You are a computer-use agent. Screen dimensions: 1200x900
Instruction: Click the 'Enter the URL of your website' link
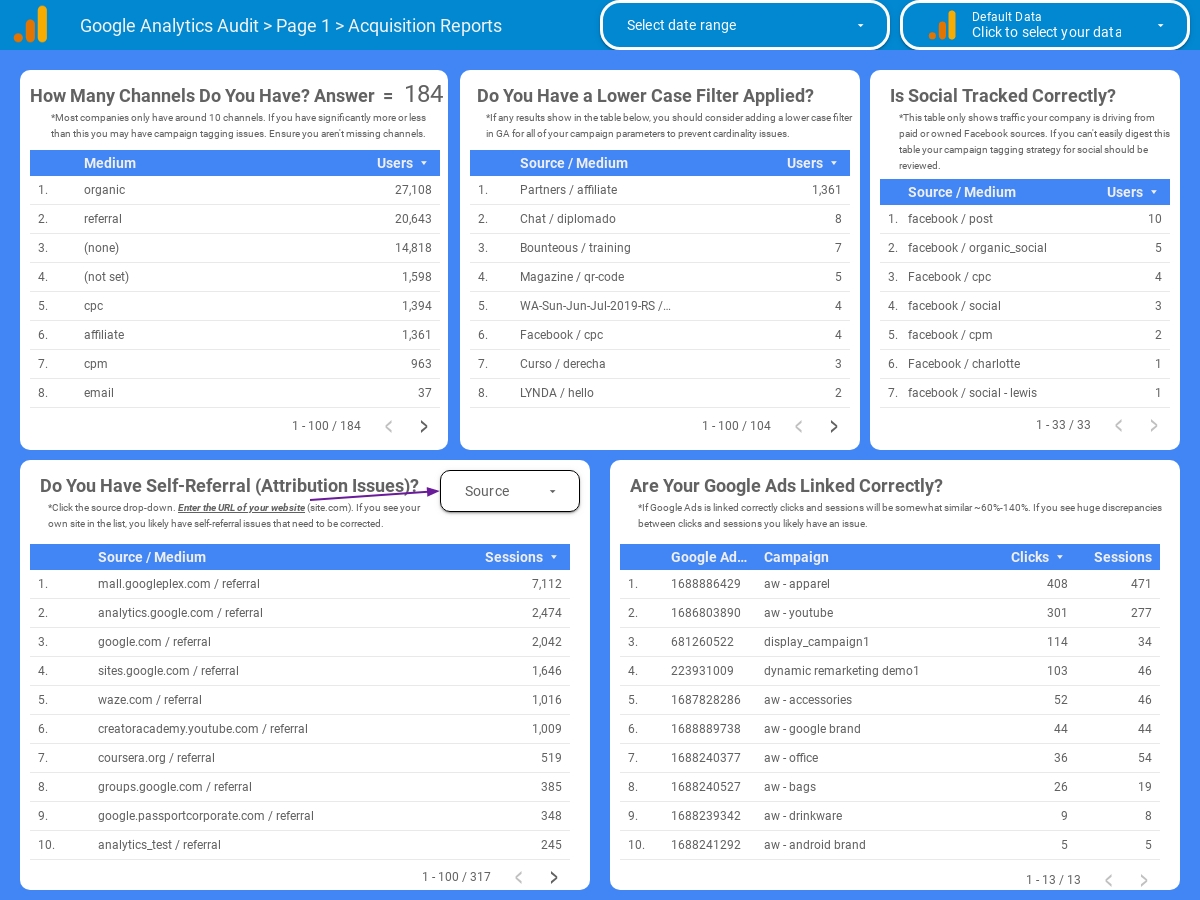241,508
